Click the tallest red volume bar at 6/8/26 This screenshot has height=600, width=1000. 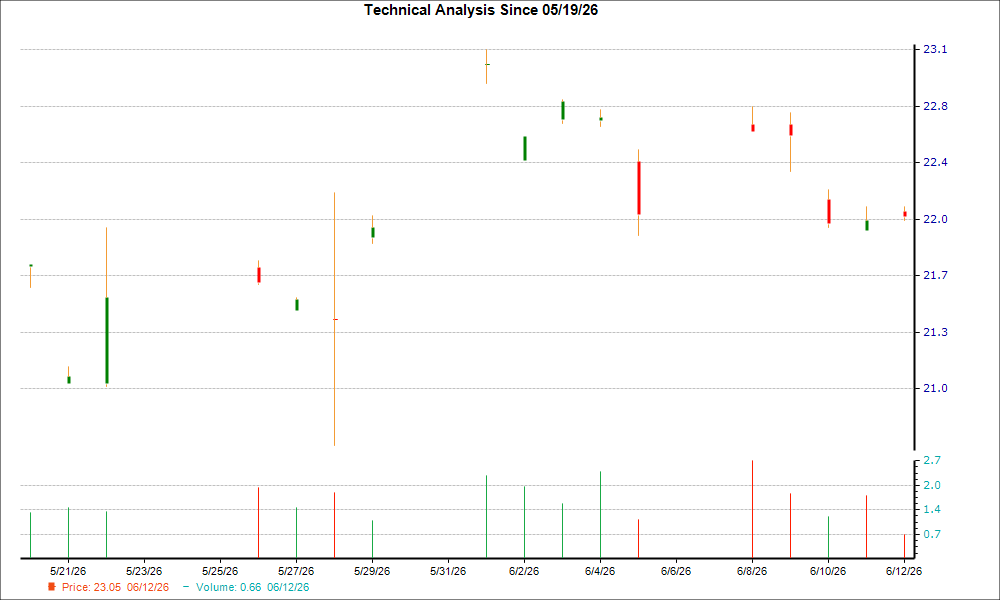click(x=753, y=509)
